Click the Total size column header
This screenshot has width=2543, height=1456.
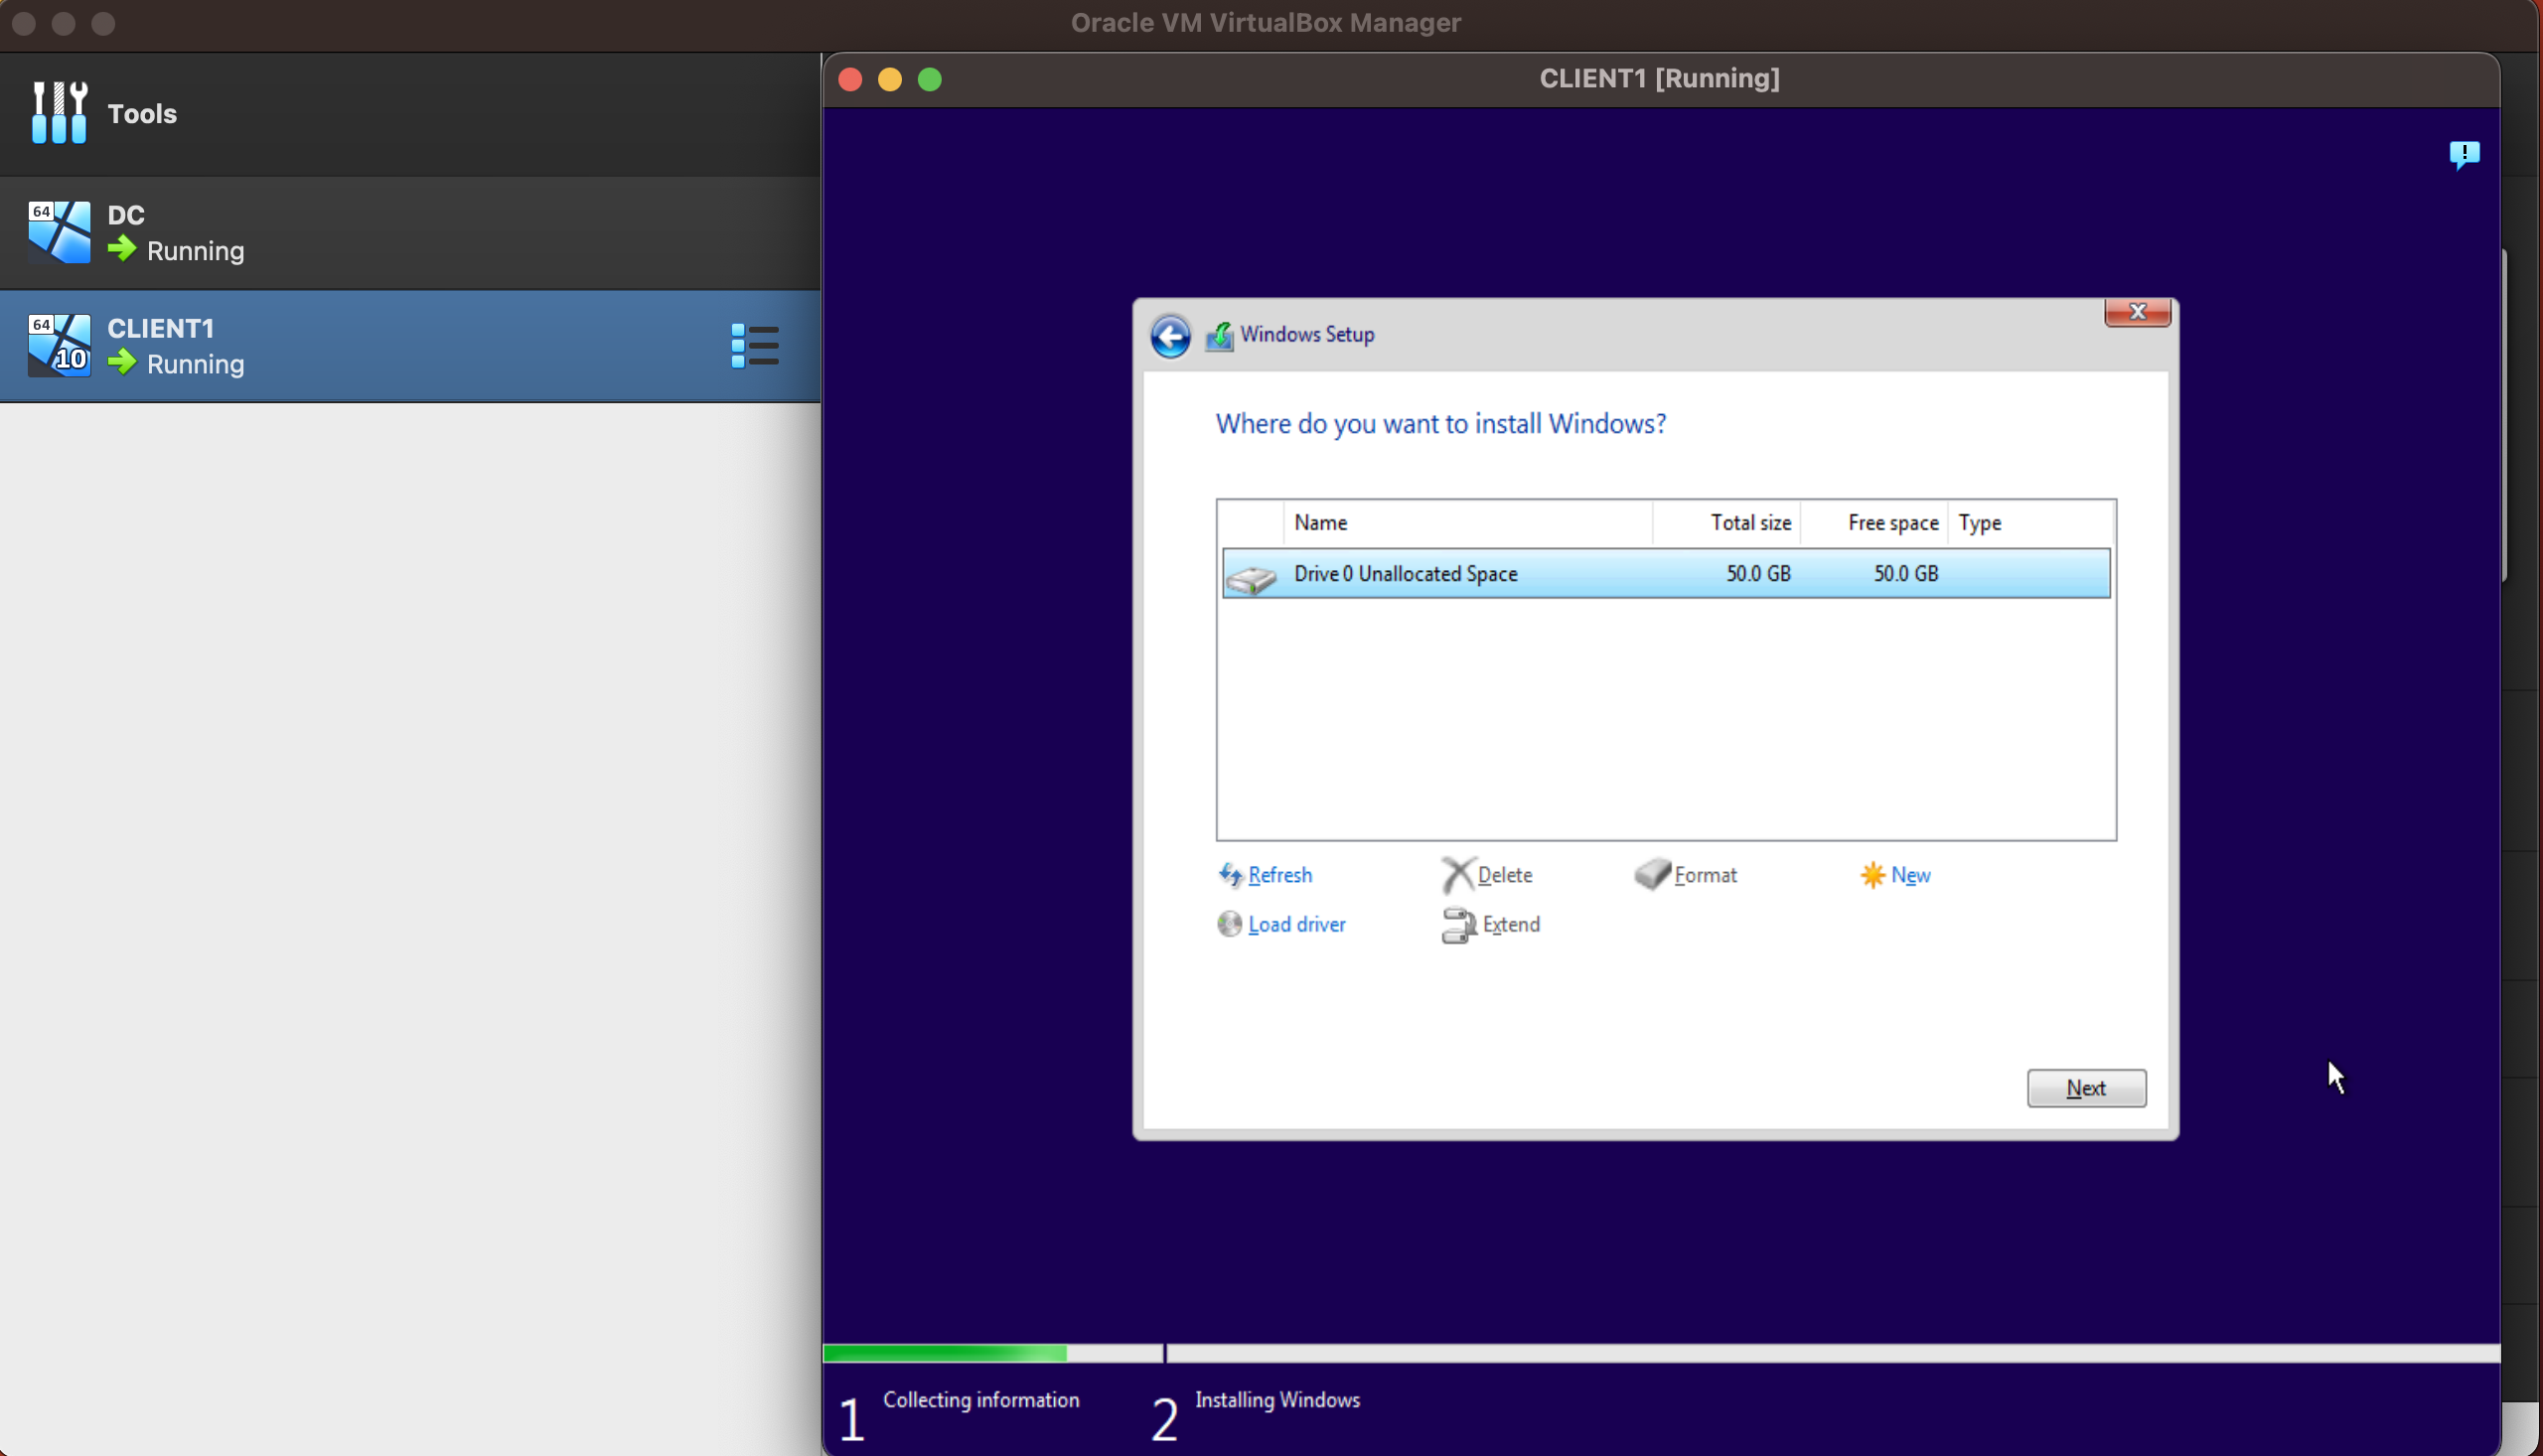coord(1749,523)
